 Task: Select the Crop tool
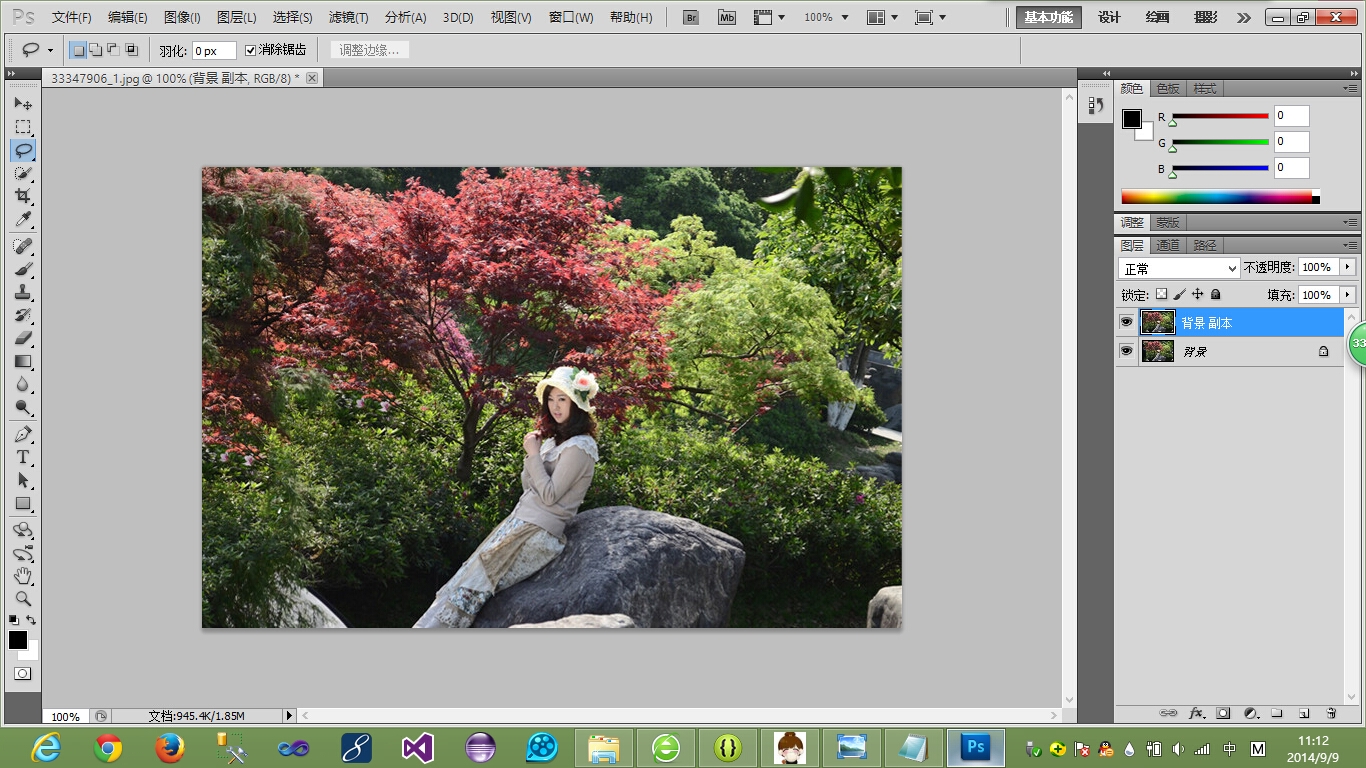[x=23, y=196]
